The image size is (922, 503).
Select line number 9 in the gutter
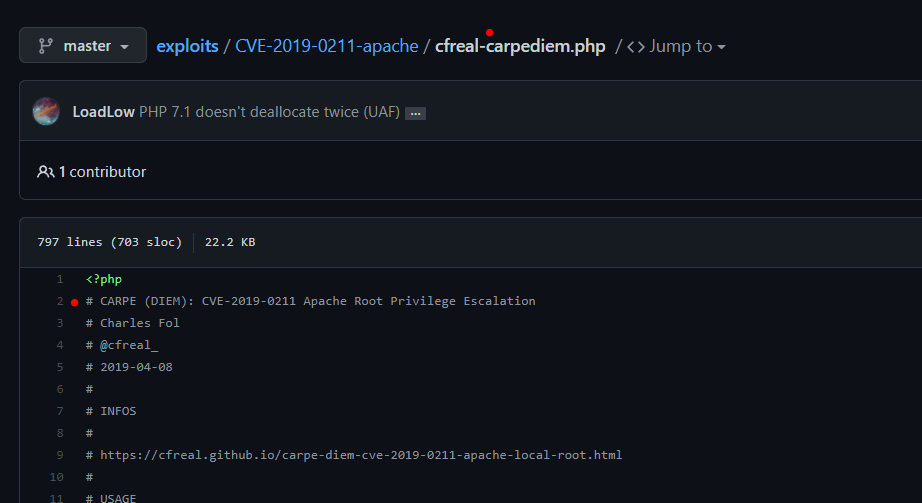tap(60, 455)
